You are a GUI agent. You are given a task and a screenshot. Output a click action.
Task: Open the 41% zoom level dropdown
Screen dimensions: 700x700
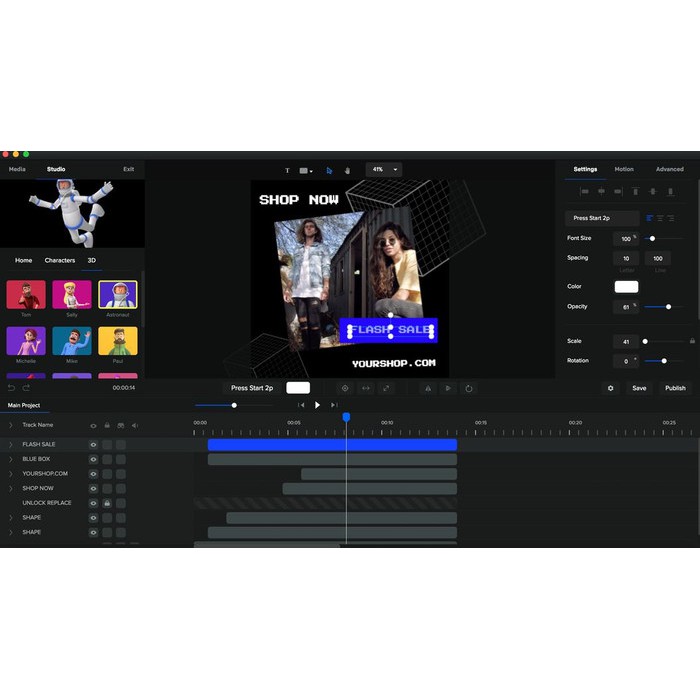tap(384, 170)
